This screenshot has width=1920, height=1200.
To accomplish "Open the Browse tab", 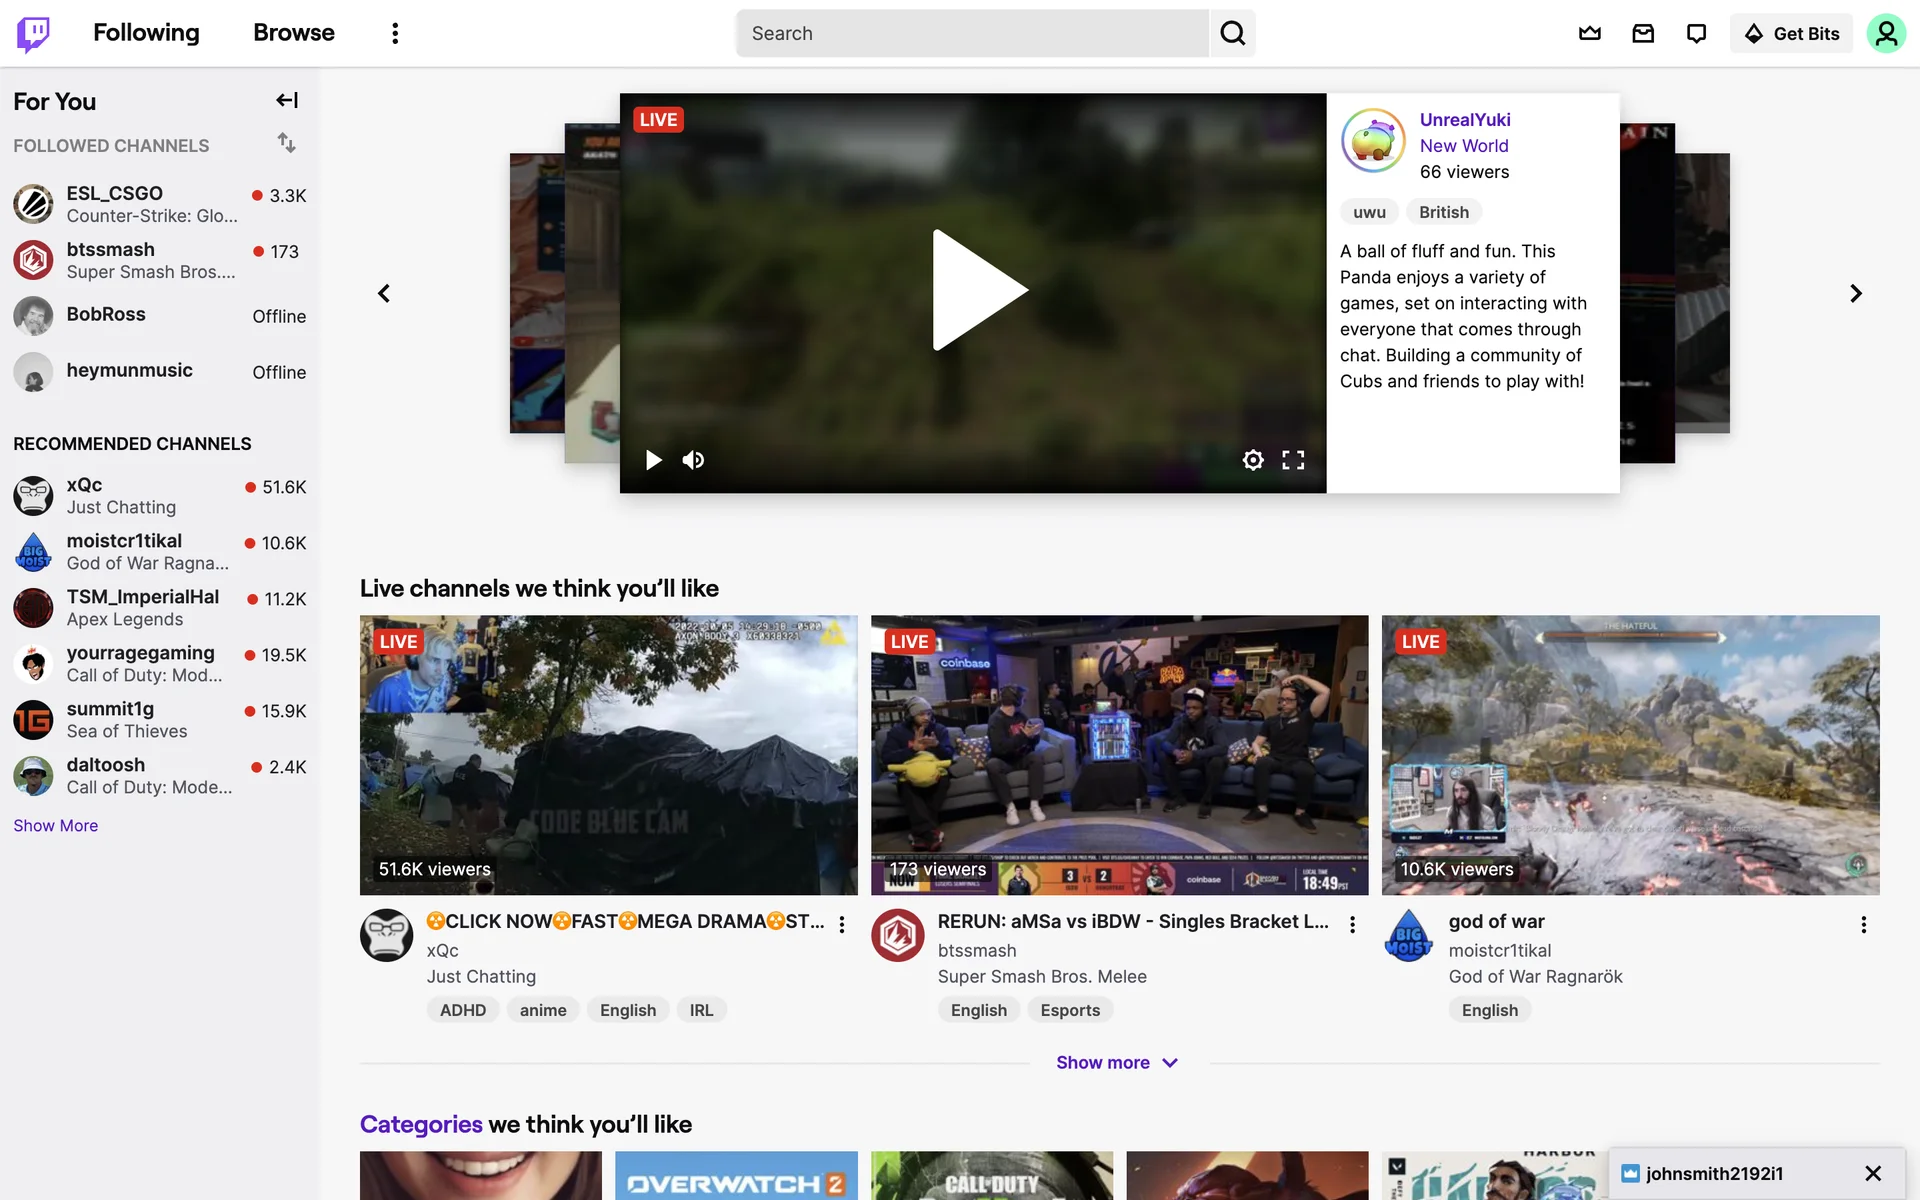I will pos(293,33).
